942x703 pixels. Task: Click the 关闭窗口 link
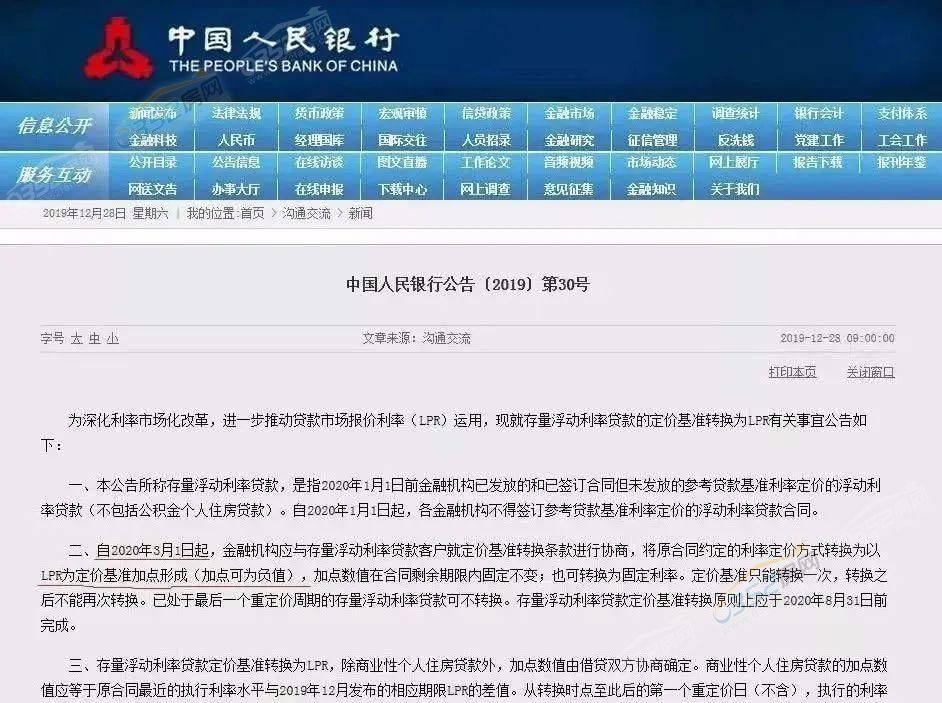pyautogui.click(x=870, y=372)
